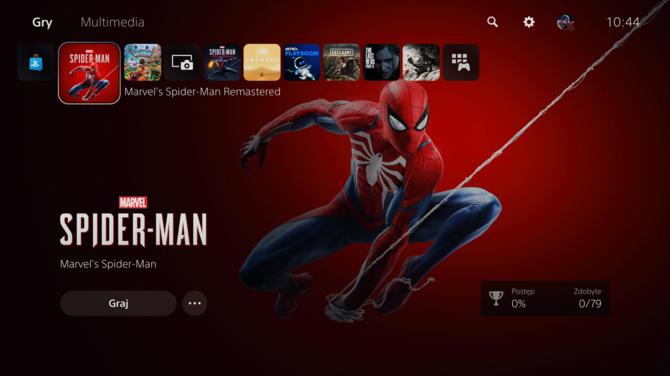670x376 pixels.
Task: Open the Sackboy game tile
Action: pos(143,62)
